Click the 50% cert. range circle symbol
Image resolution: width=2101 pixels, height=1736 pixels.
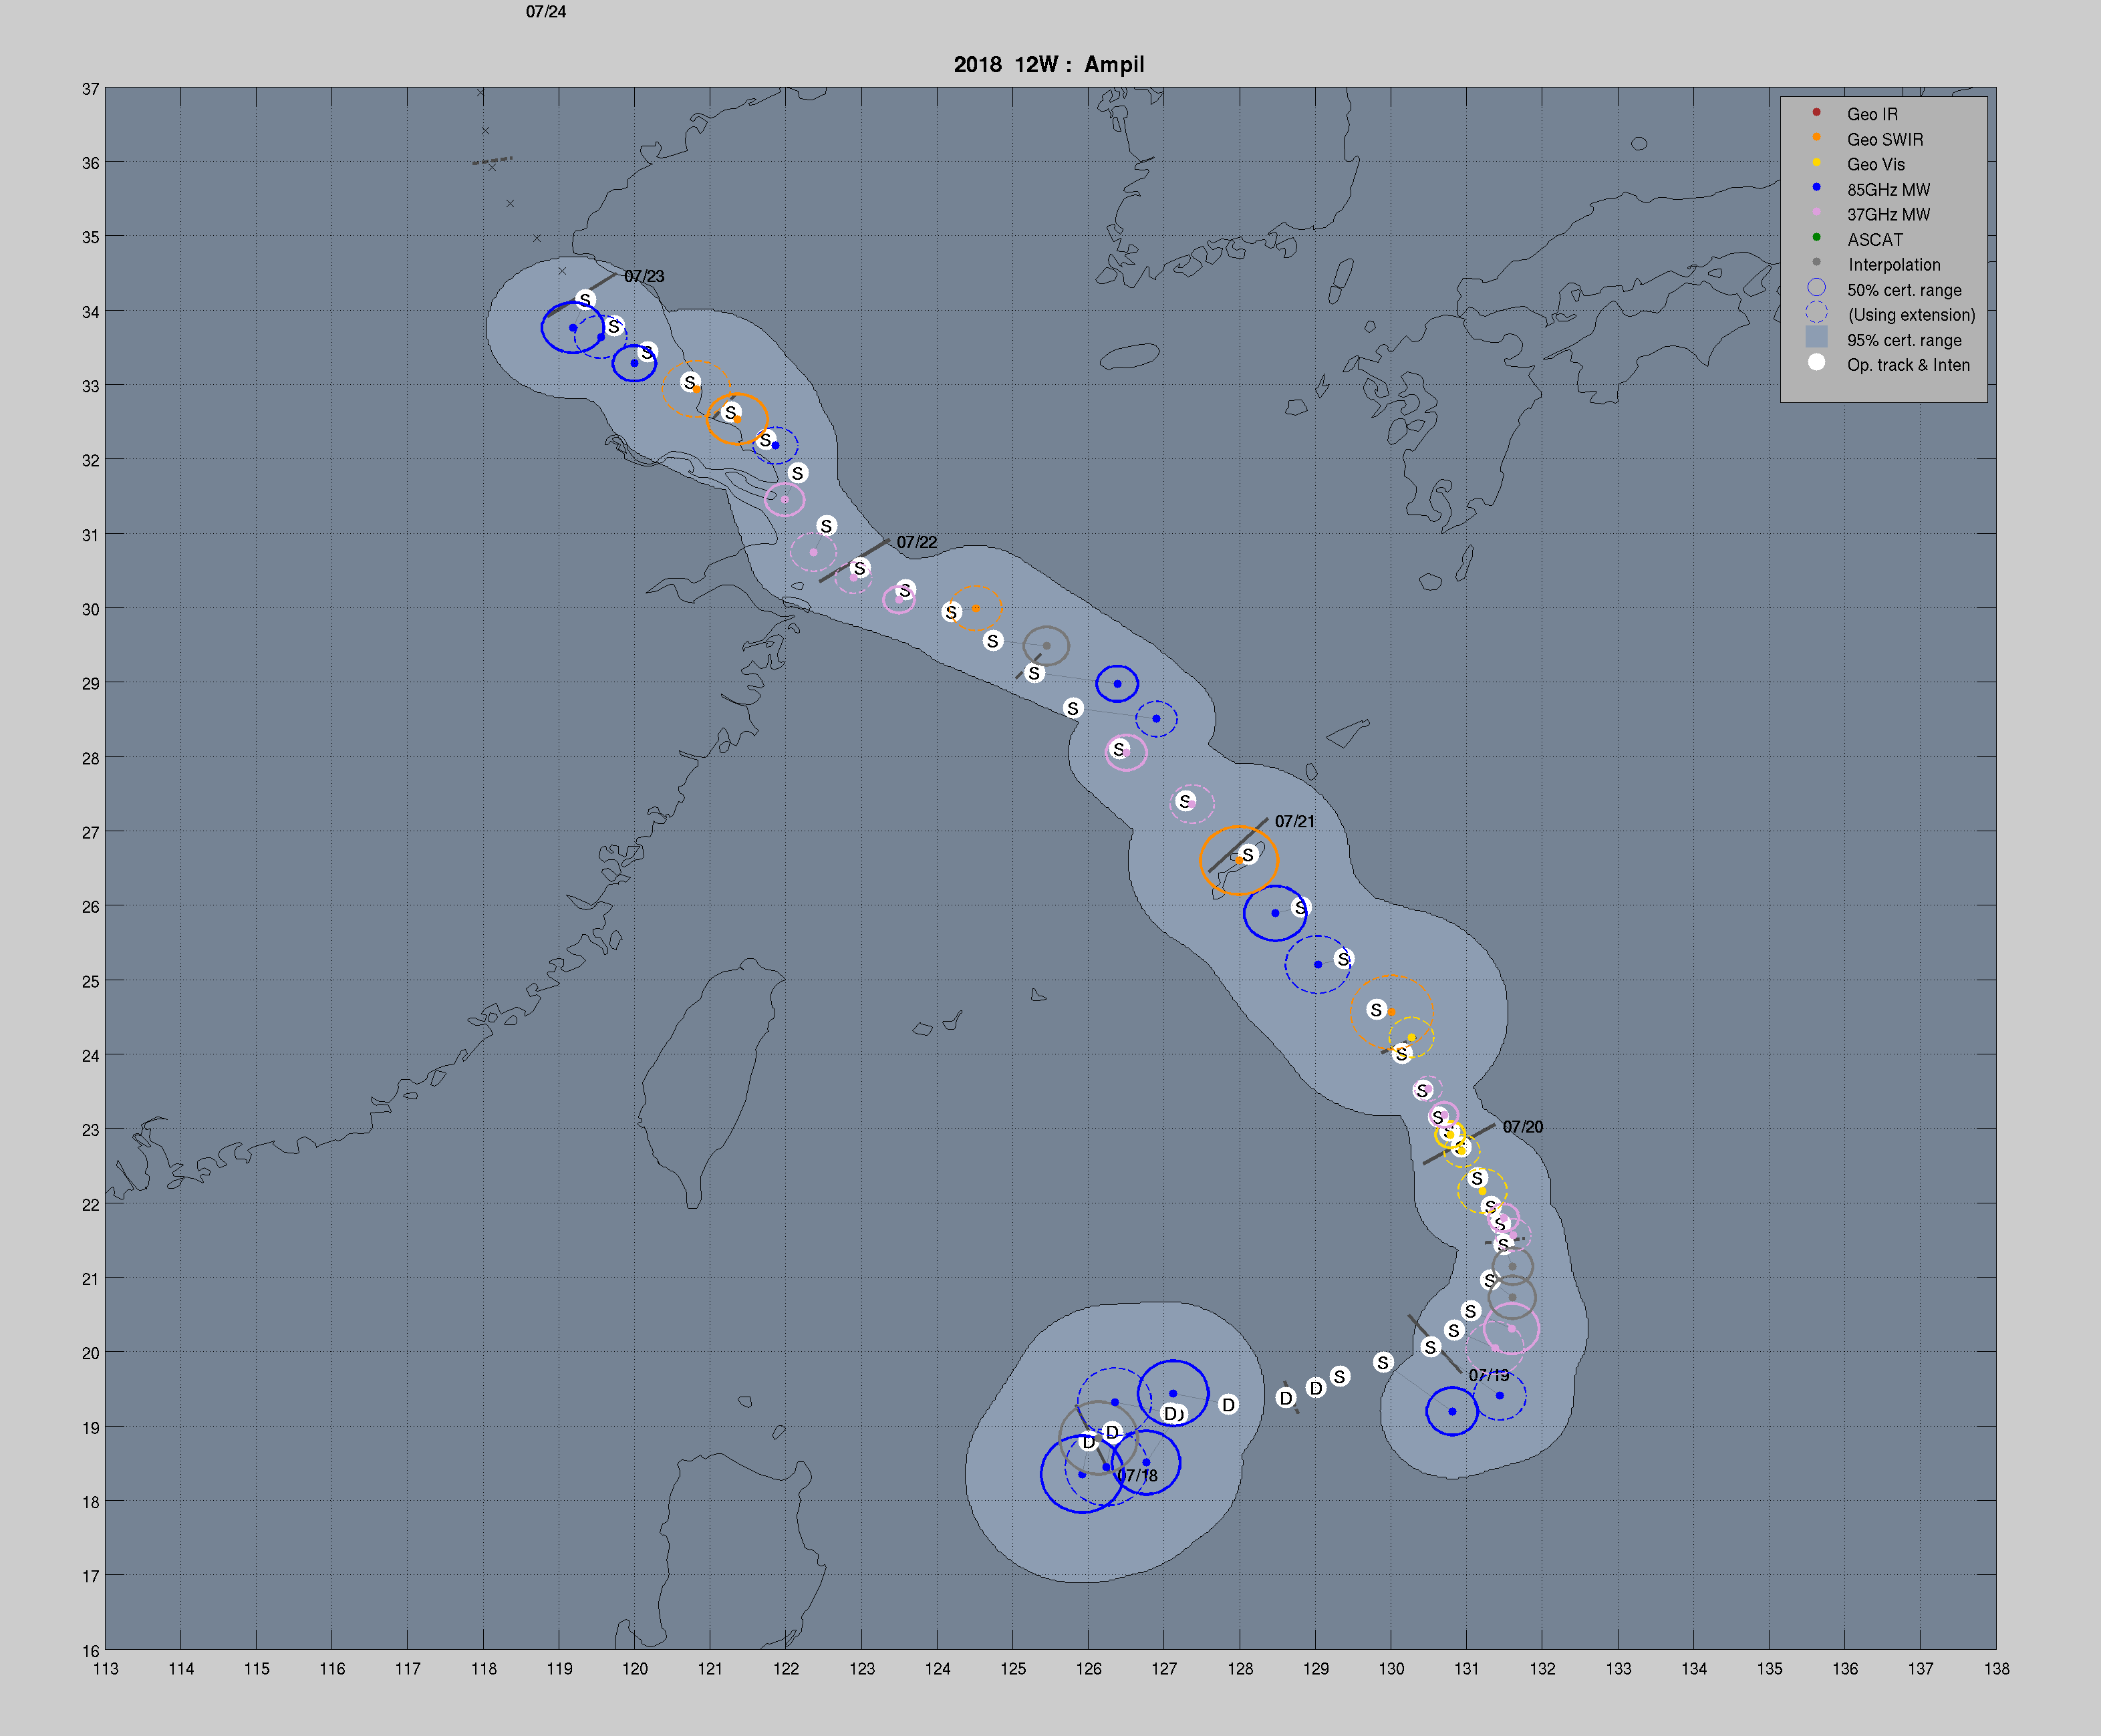click(x=1816, y=288)
